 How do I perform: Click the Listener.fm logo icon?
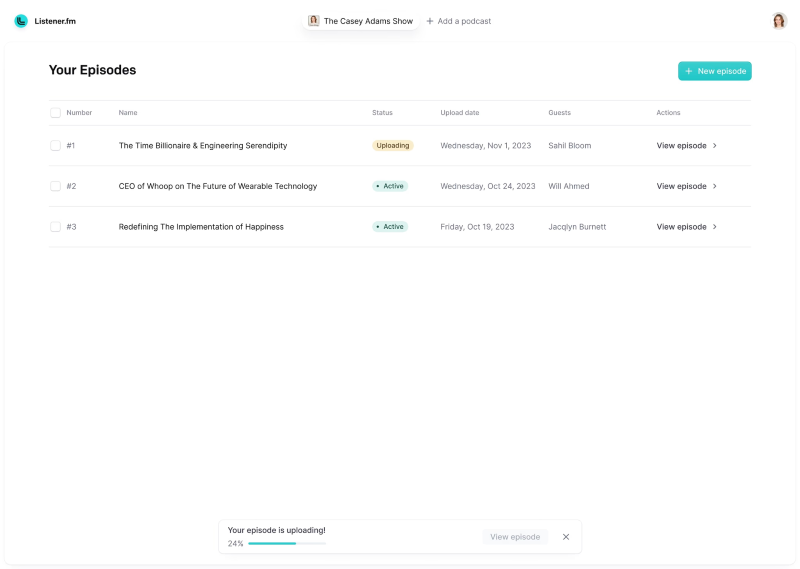click(x=21, y=21)
